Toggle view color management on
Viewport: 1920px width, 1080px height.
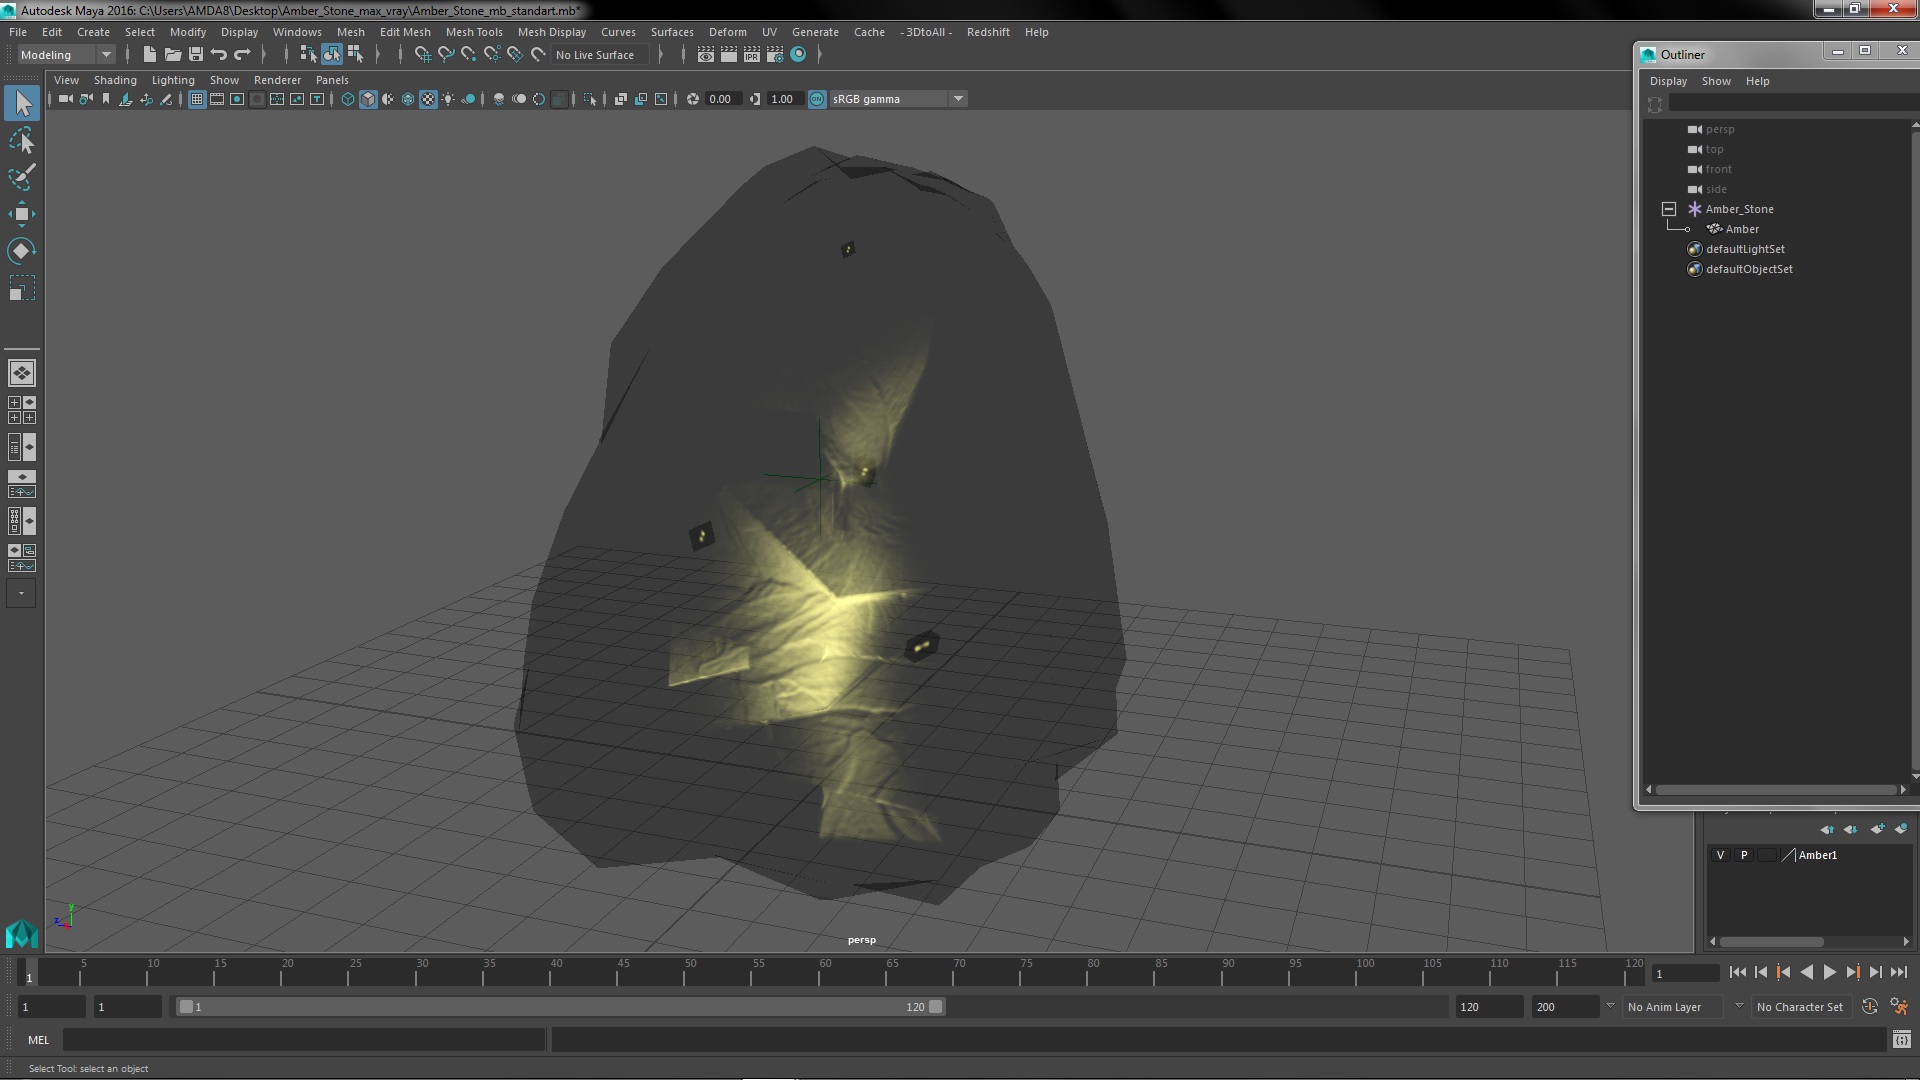(817, 99)
